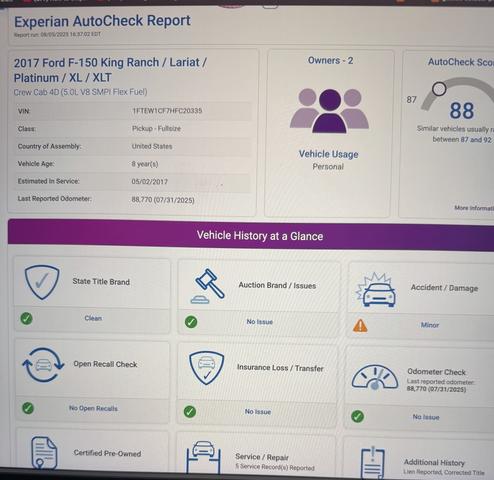Click the Certified Pre-Owned label

107,453
